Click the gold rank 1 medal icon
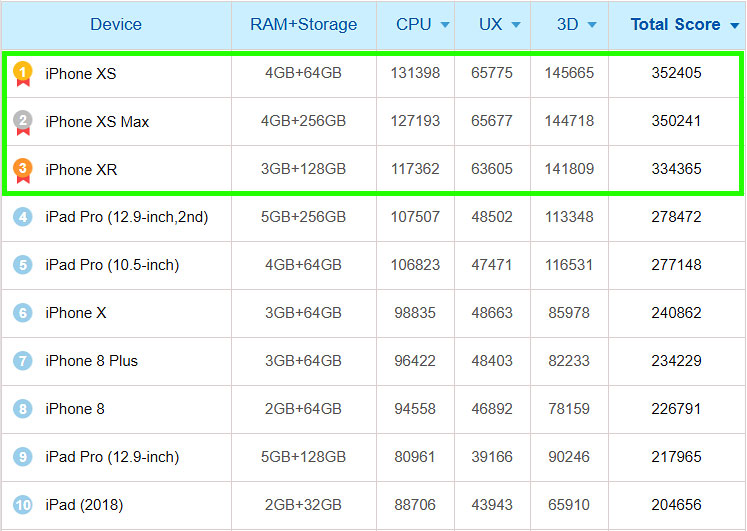The height and width of the screenshot is (531, 747). coord(22,73)
